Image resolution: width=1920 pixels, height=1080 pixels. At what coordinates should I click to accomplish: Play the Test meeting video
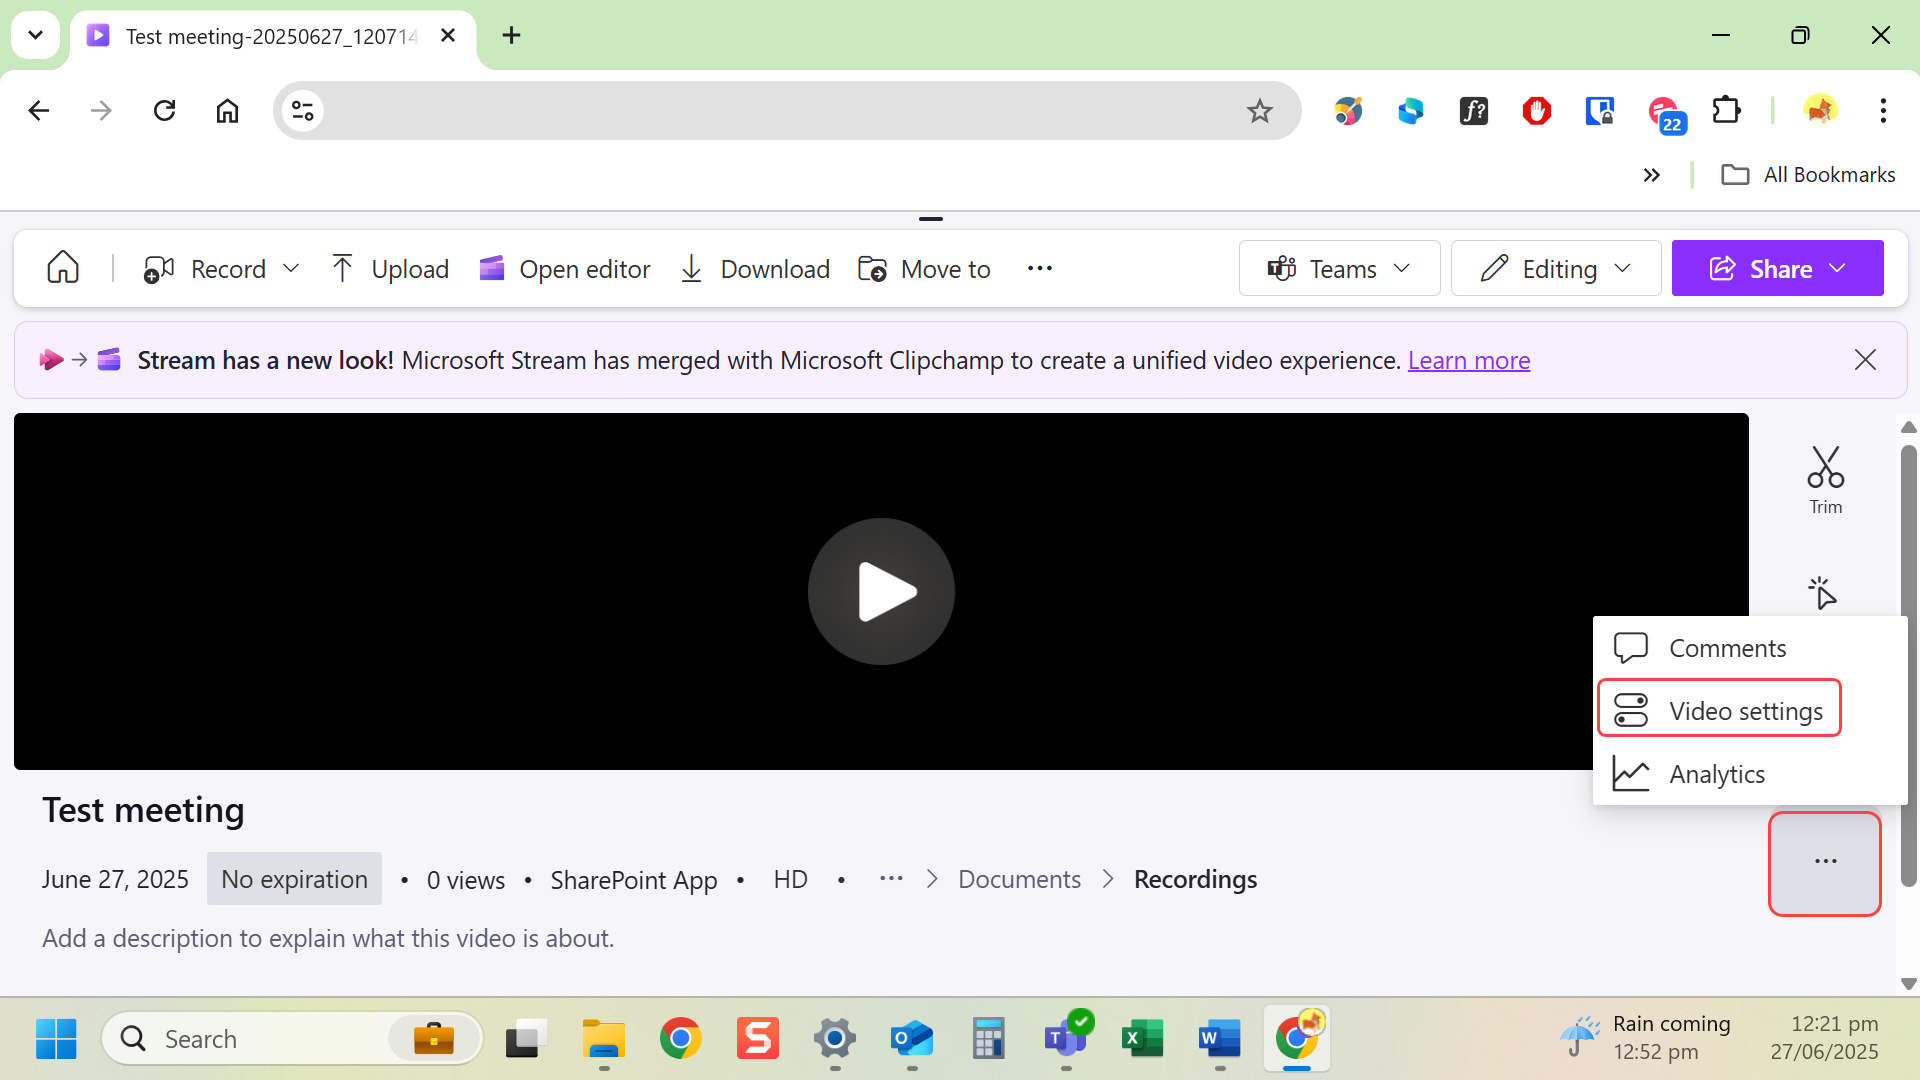point(881,591)
